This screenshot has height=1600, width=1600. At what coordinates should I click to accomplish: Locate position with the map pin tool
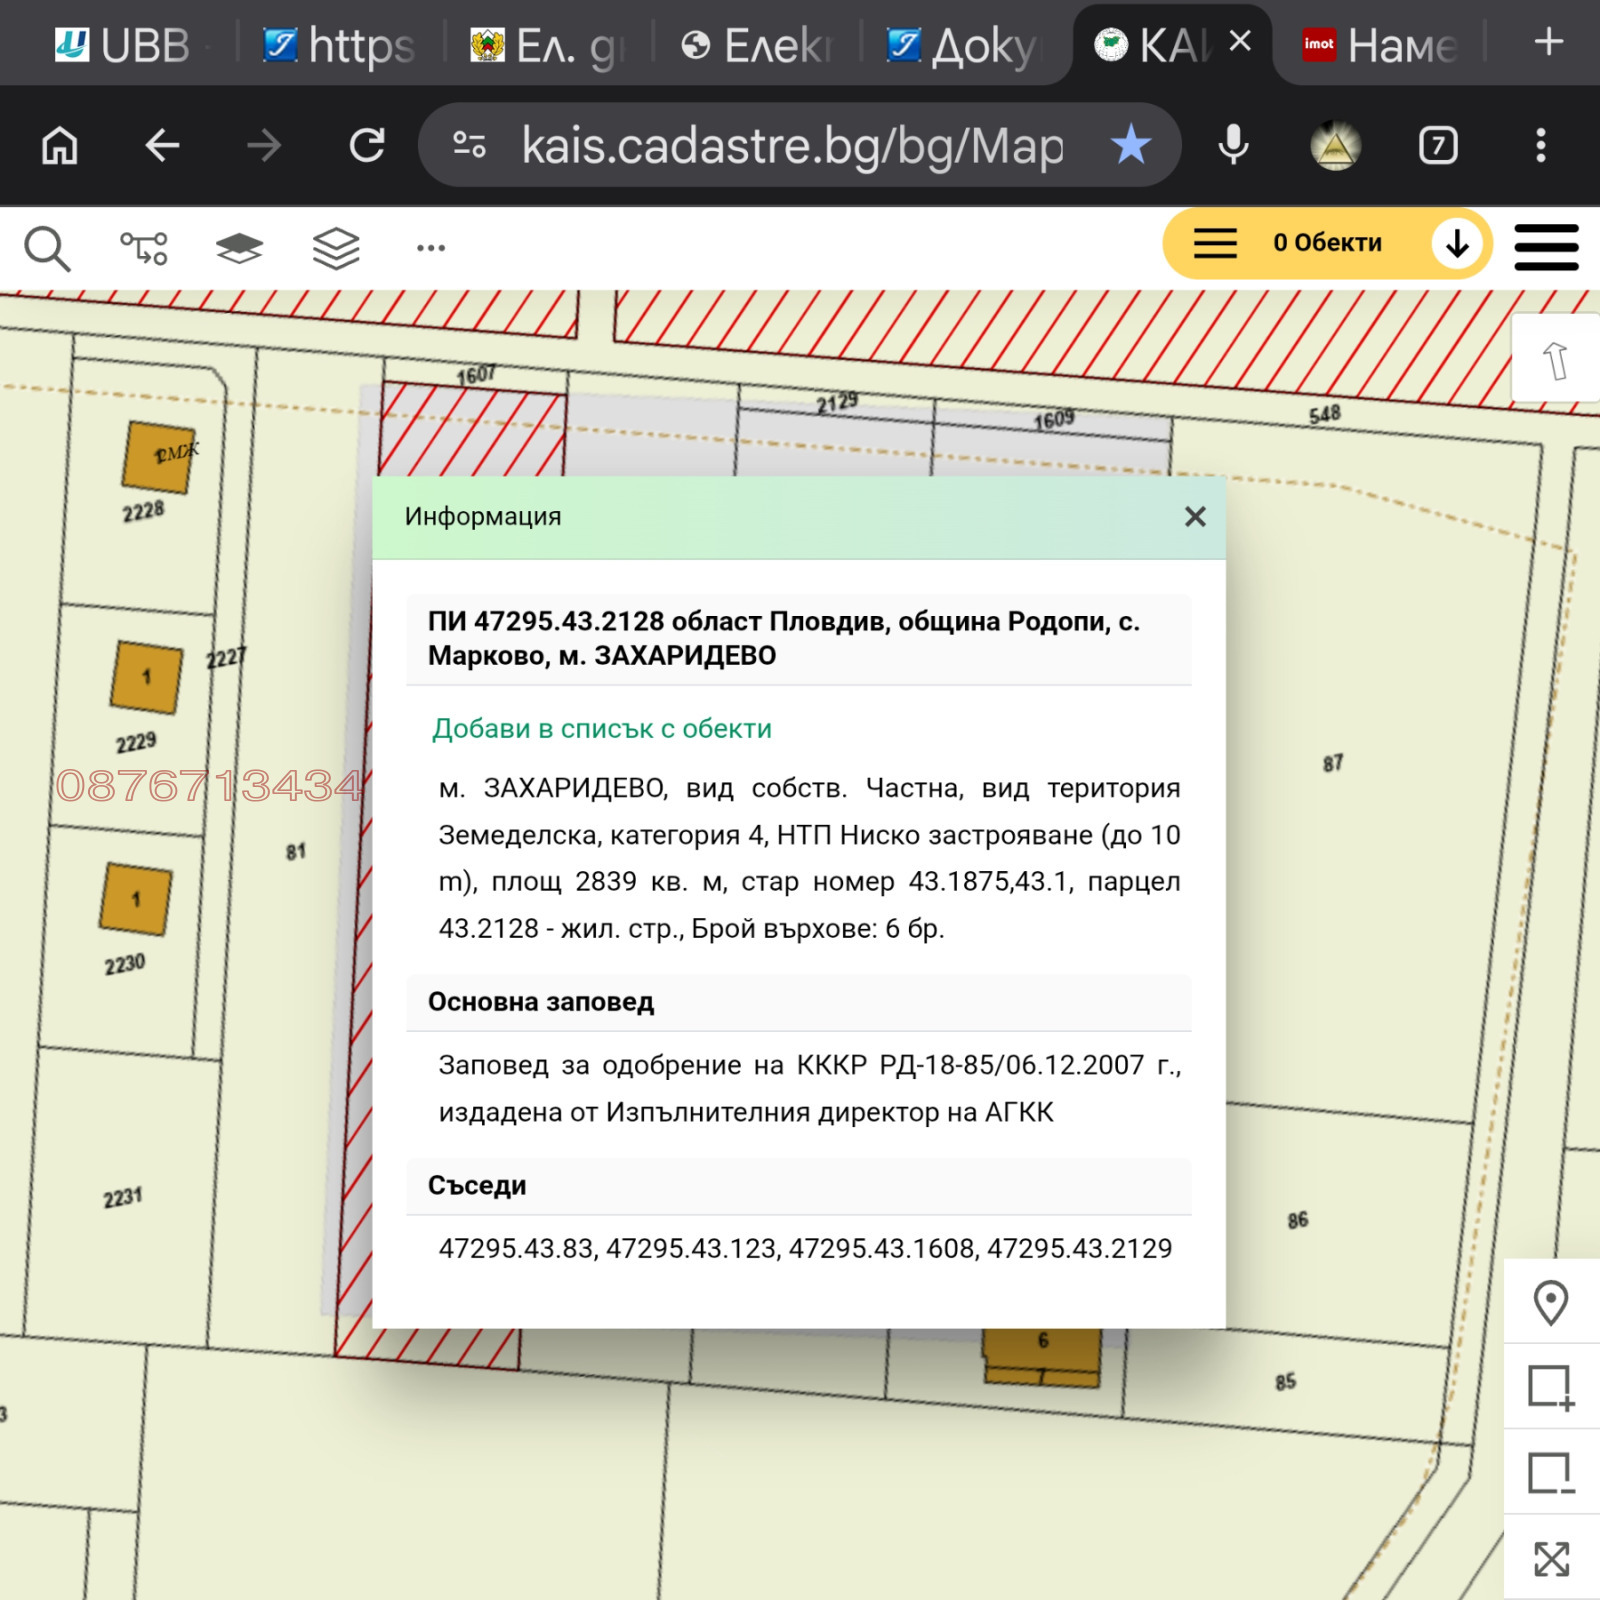tap(1551, 1303)
